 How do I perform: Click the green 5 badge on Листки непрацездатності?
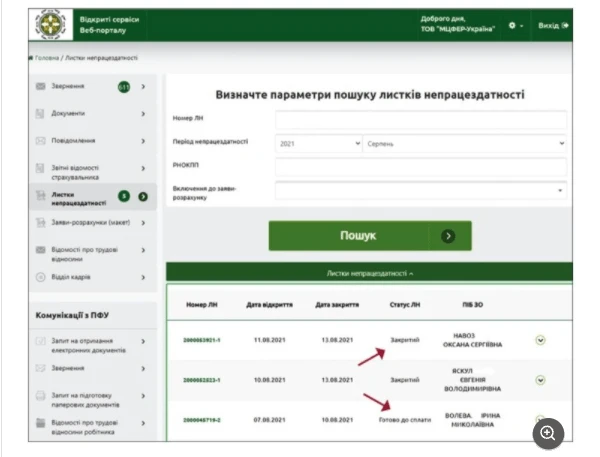(x=124, y=196)
